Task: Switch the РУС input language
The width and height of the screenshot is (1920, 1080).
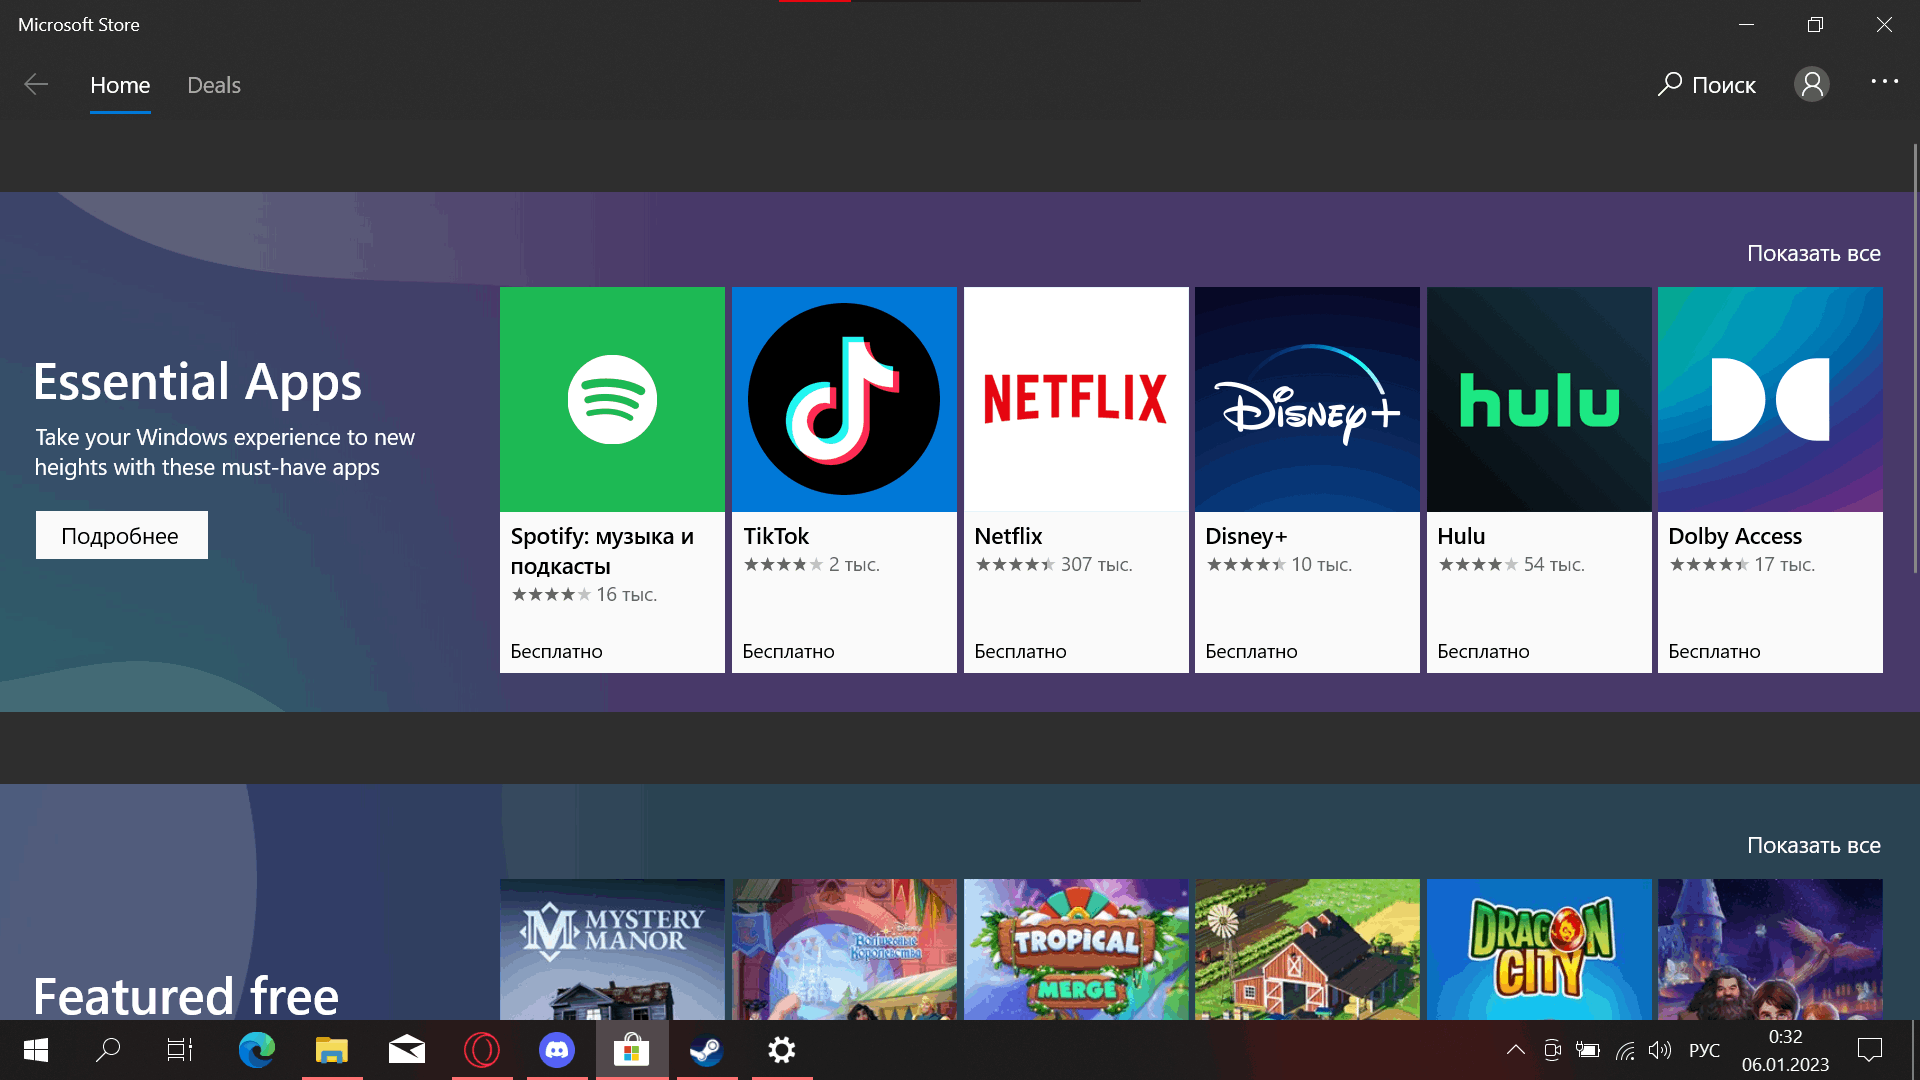Action: pyautogui.click(x=1704, y=1050)
